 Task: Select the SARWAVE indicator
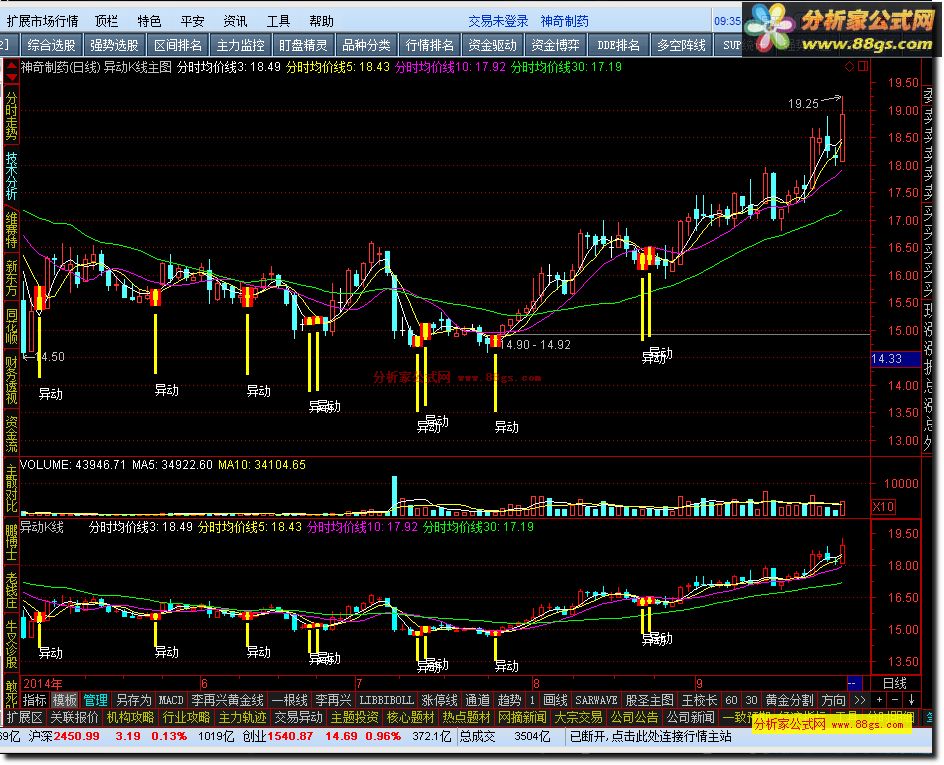(x=596, y=700)
